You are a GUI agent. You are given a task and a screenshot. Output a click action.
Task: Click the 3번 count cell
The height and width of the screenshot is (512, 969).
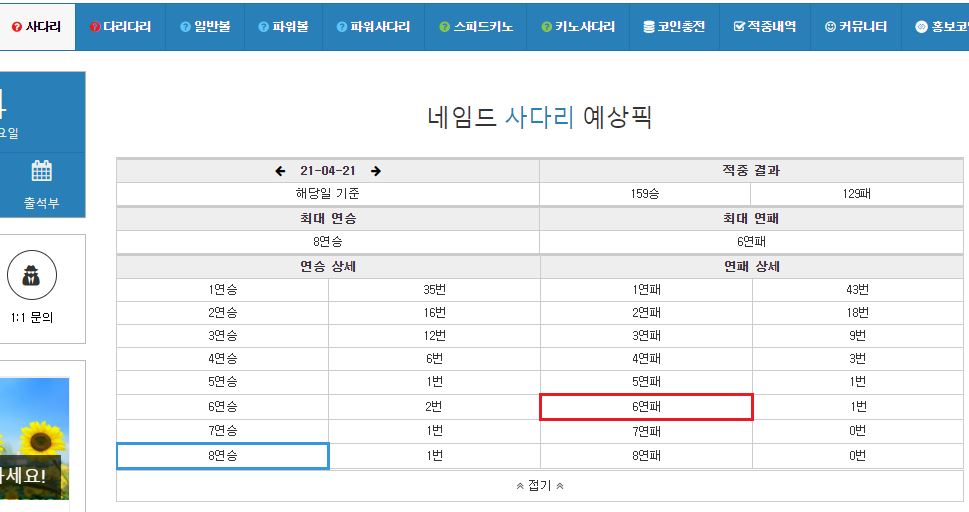[858, 359]
